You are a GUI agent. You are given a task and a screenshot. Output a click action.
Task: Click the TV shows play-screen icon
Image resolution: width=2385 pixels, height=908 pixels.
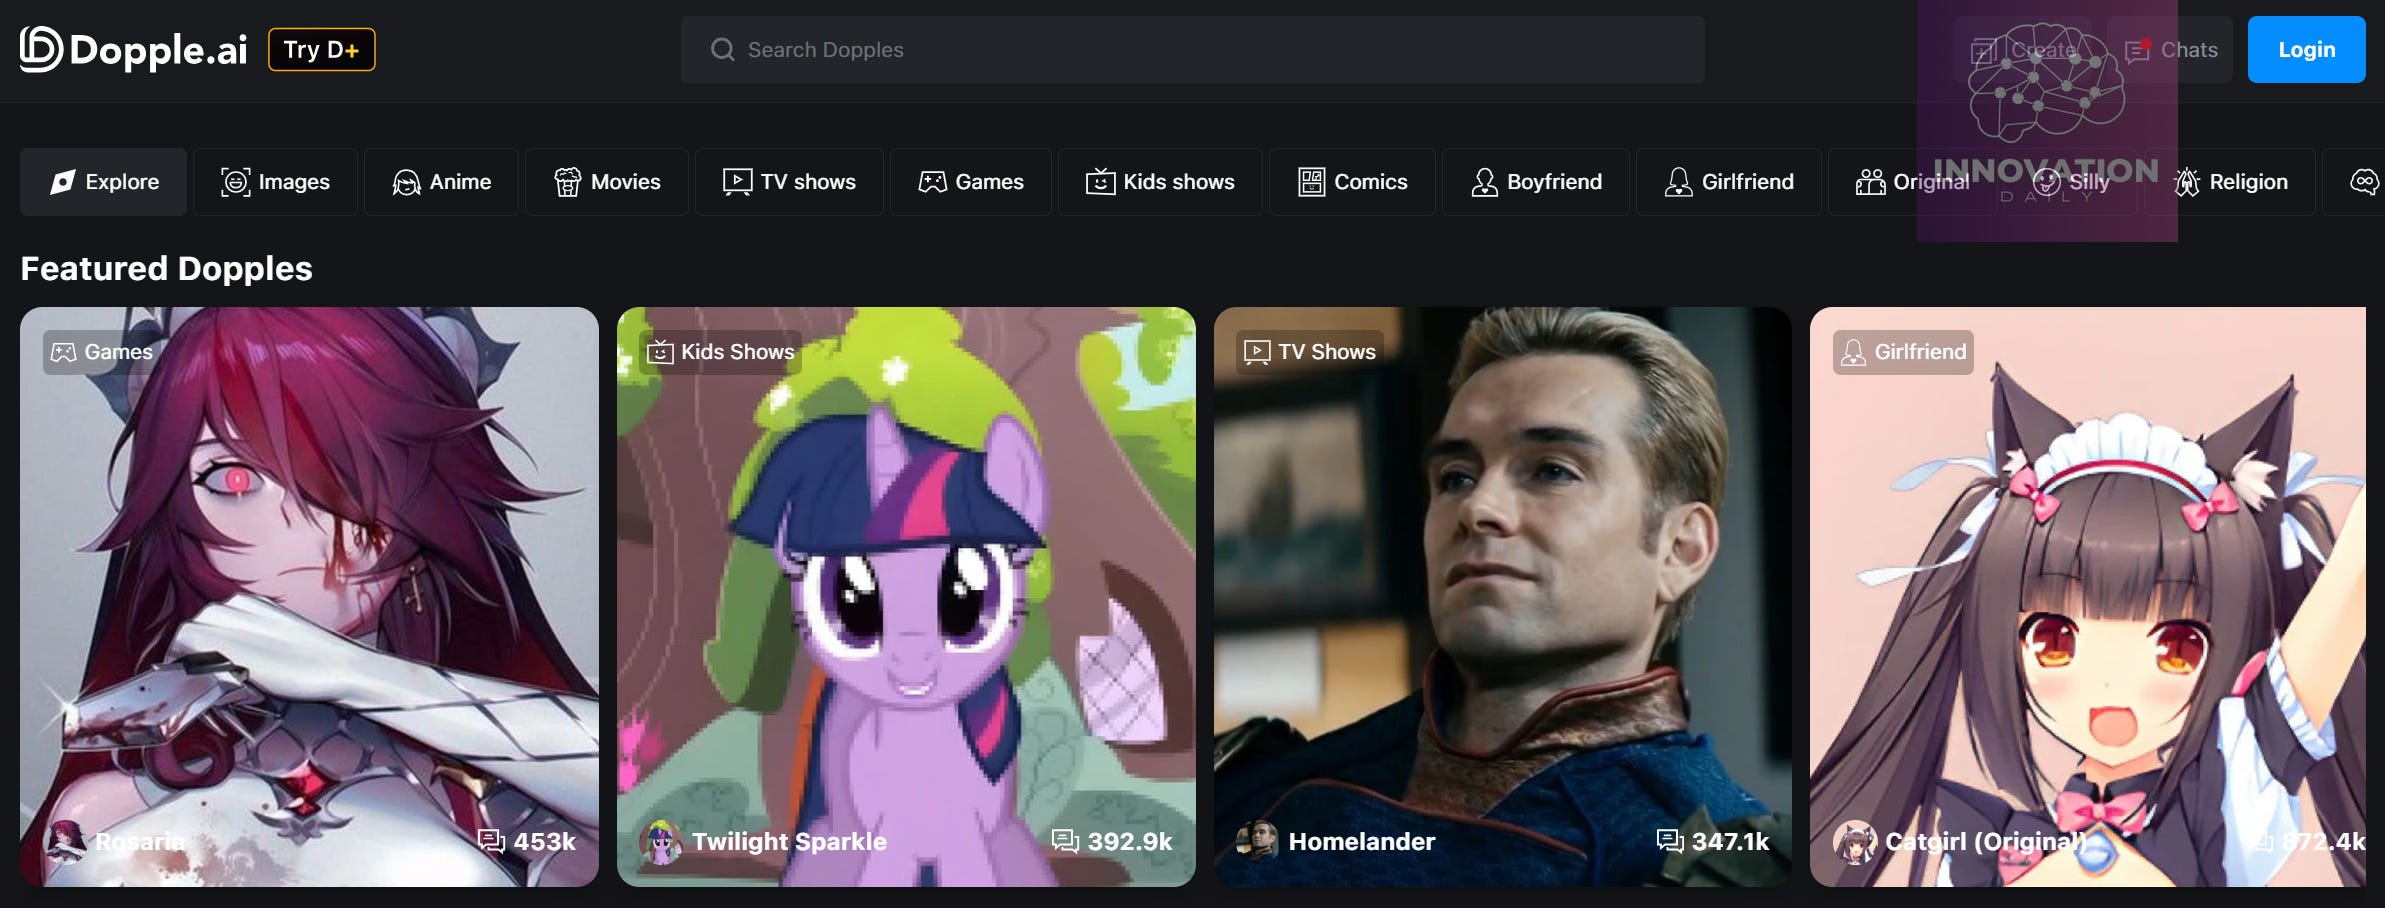coord(737,182)
